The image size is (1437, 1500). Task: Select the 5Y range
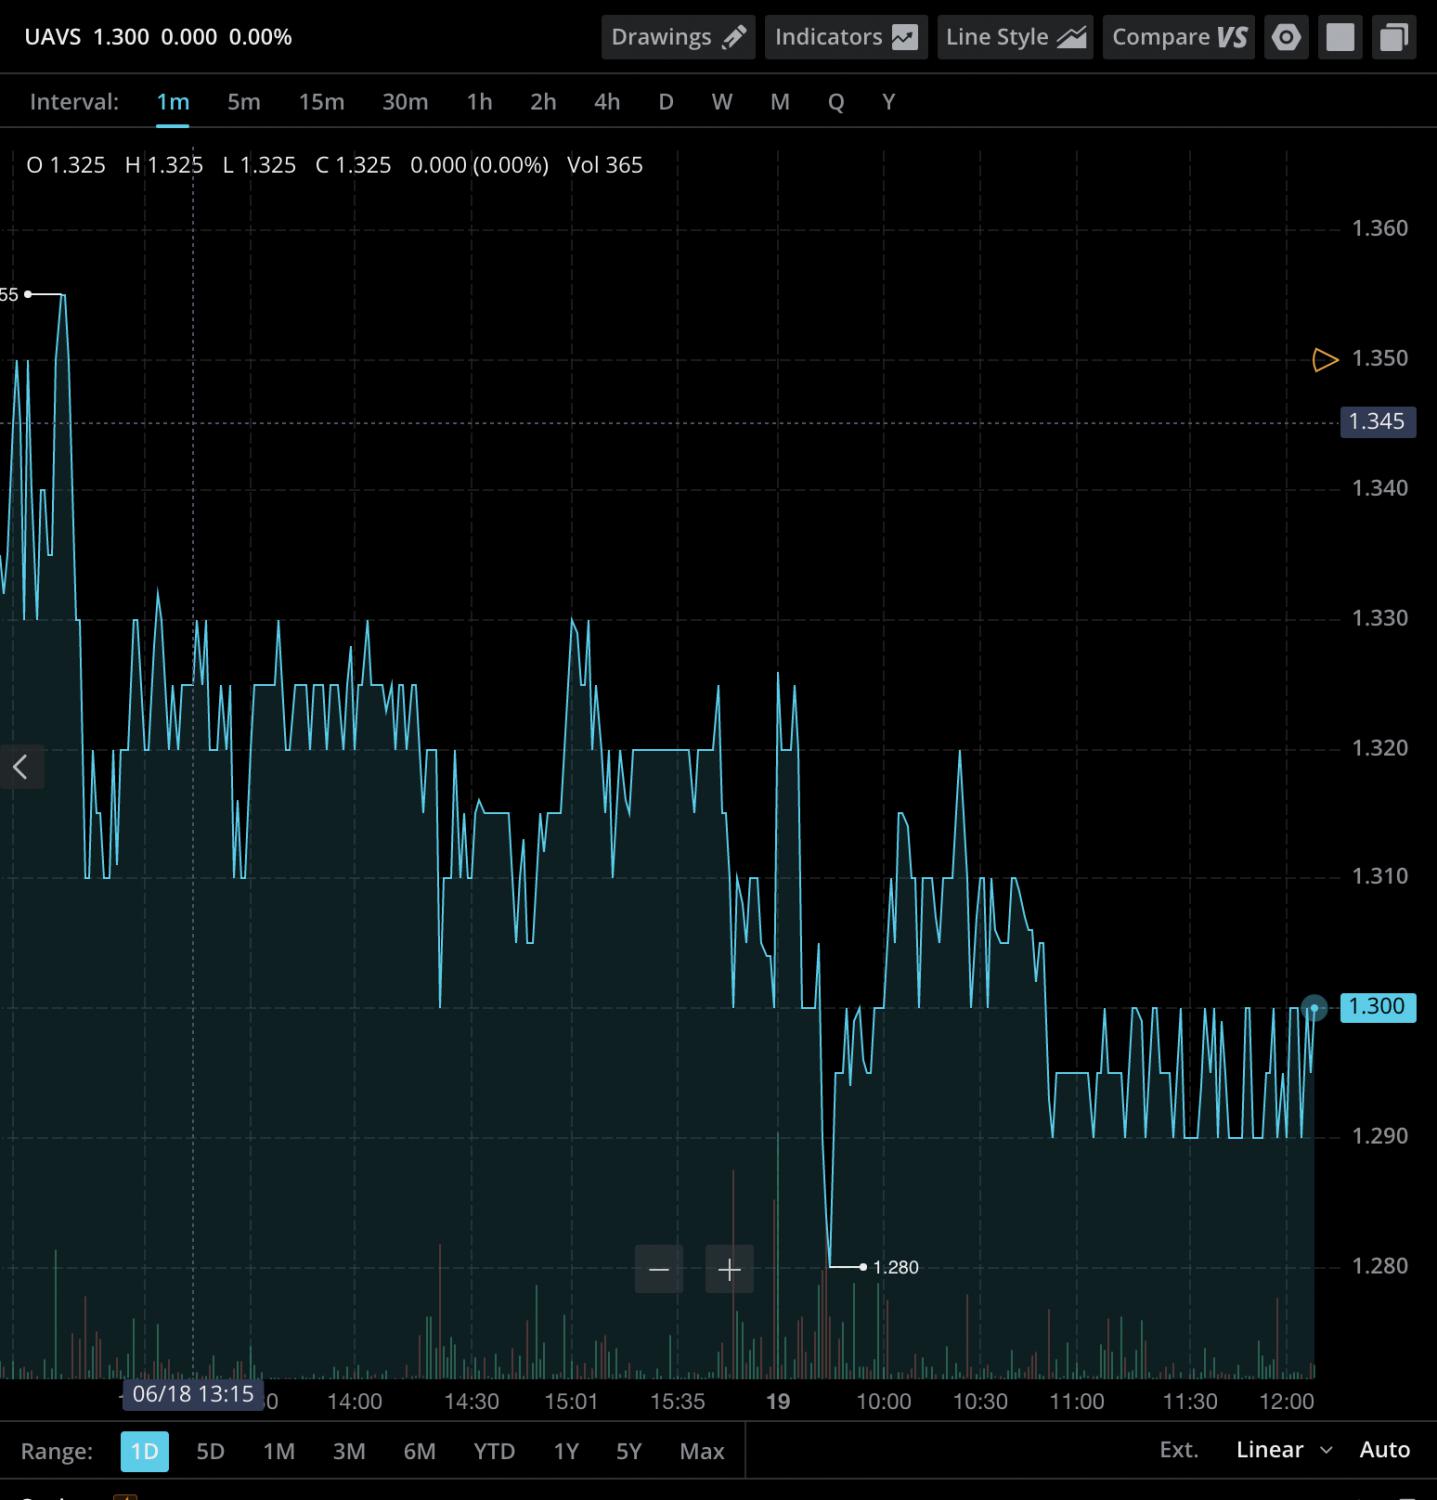tap(629, 1451)
